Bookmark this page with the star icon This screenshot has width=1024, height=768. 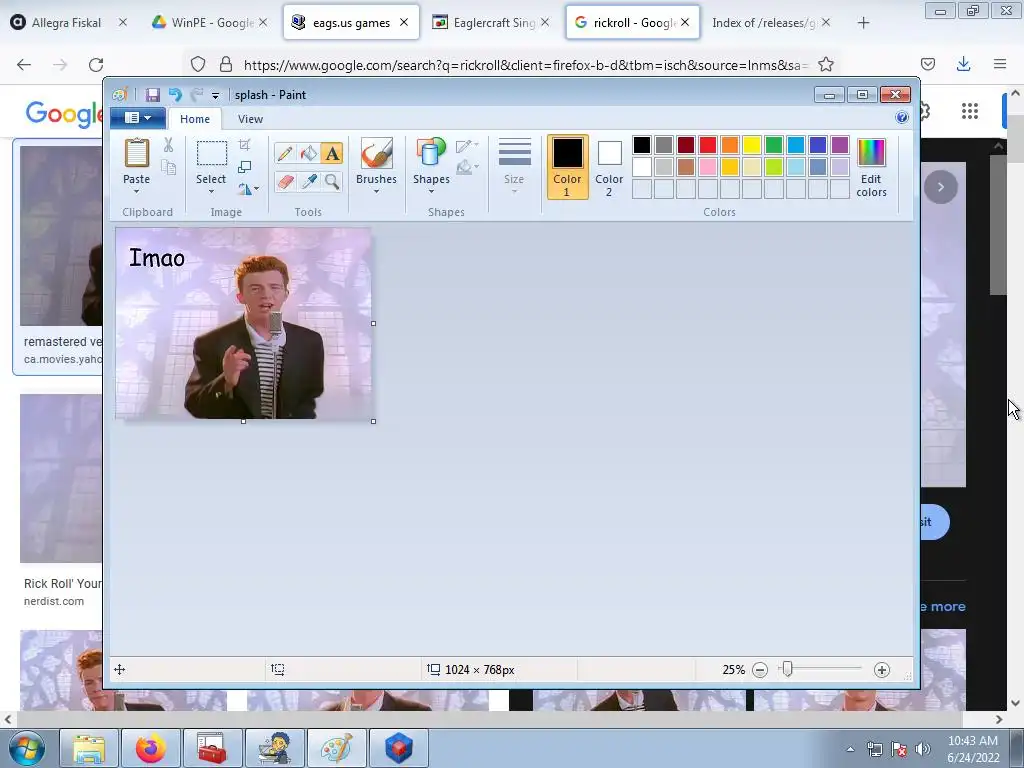click(x=825, y=65)
